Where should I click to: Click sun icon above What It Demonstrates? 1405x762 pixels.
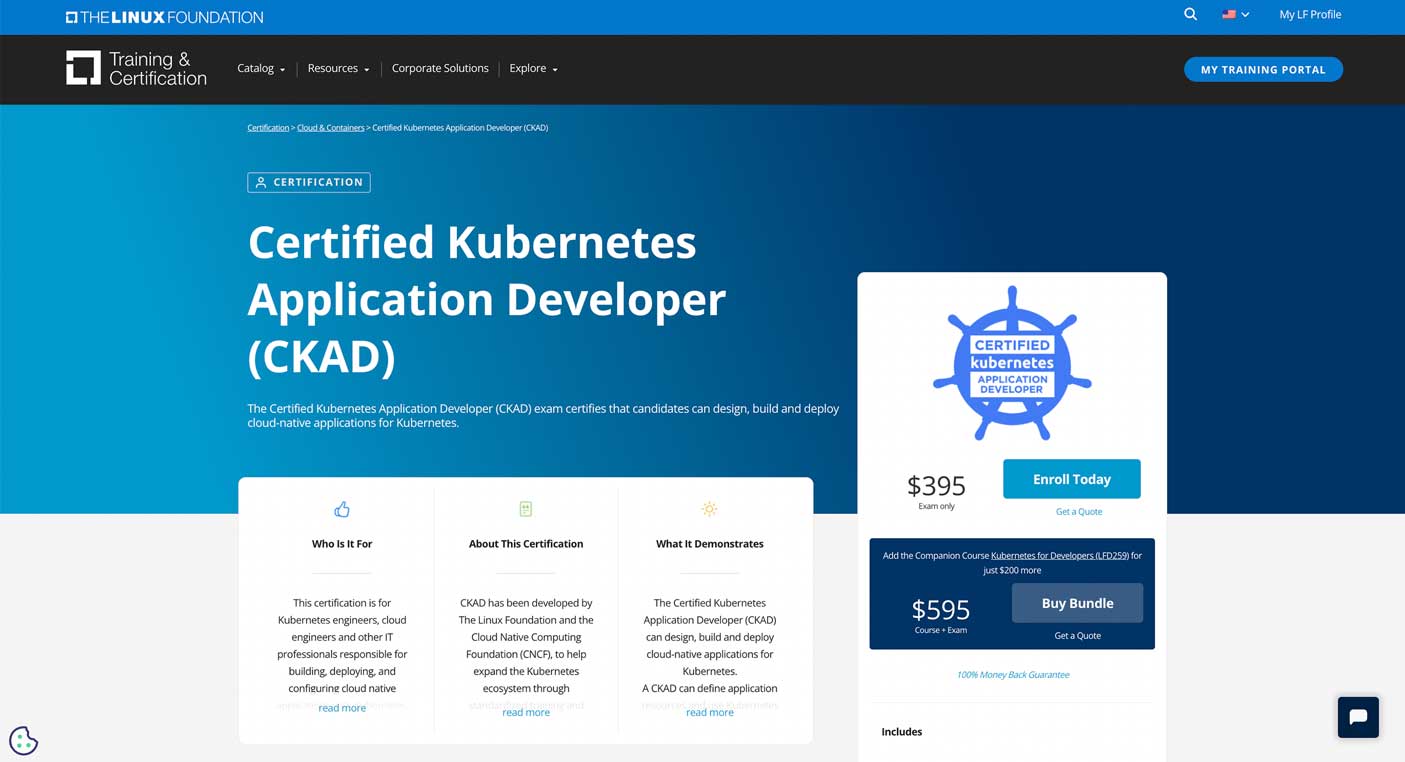pyautogui.click(x=709, y=509)
